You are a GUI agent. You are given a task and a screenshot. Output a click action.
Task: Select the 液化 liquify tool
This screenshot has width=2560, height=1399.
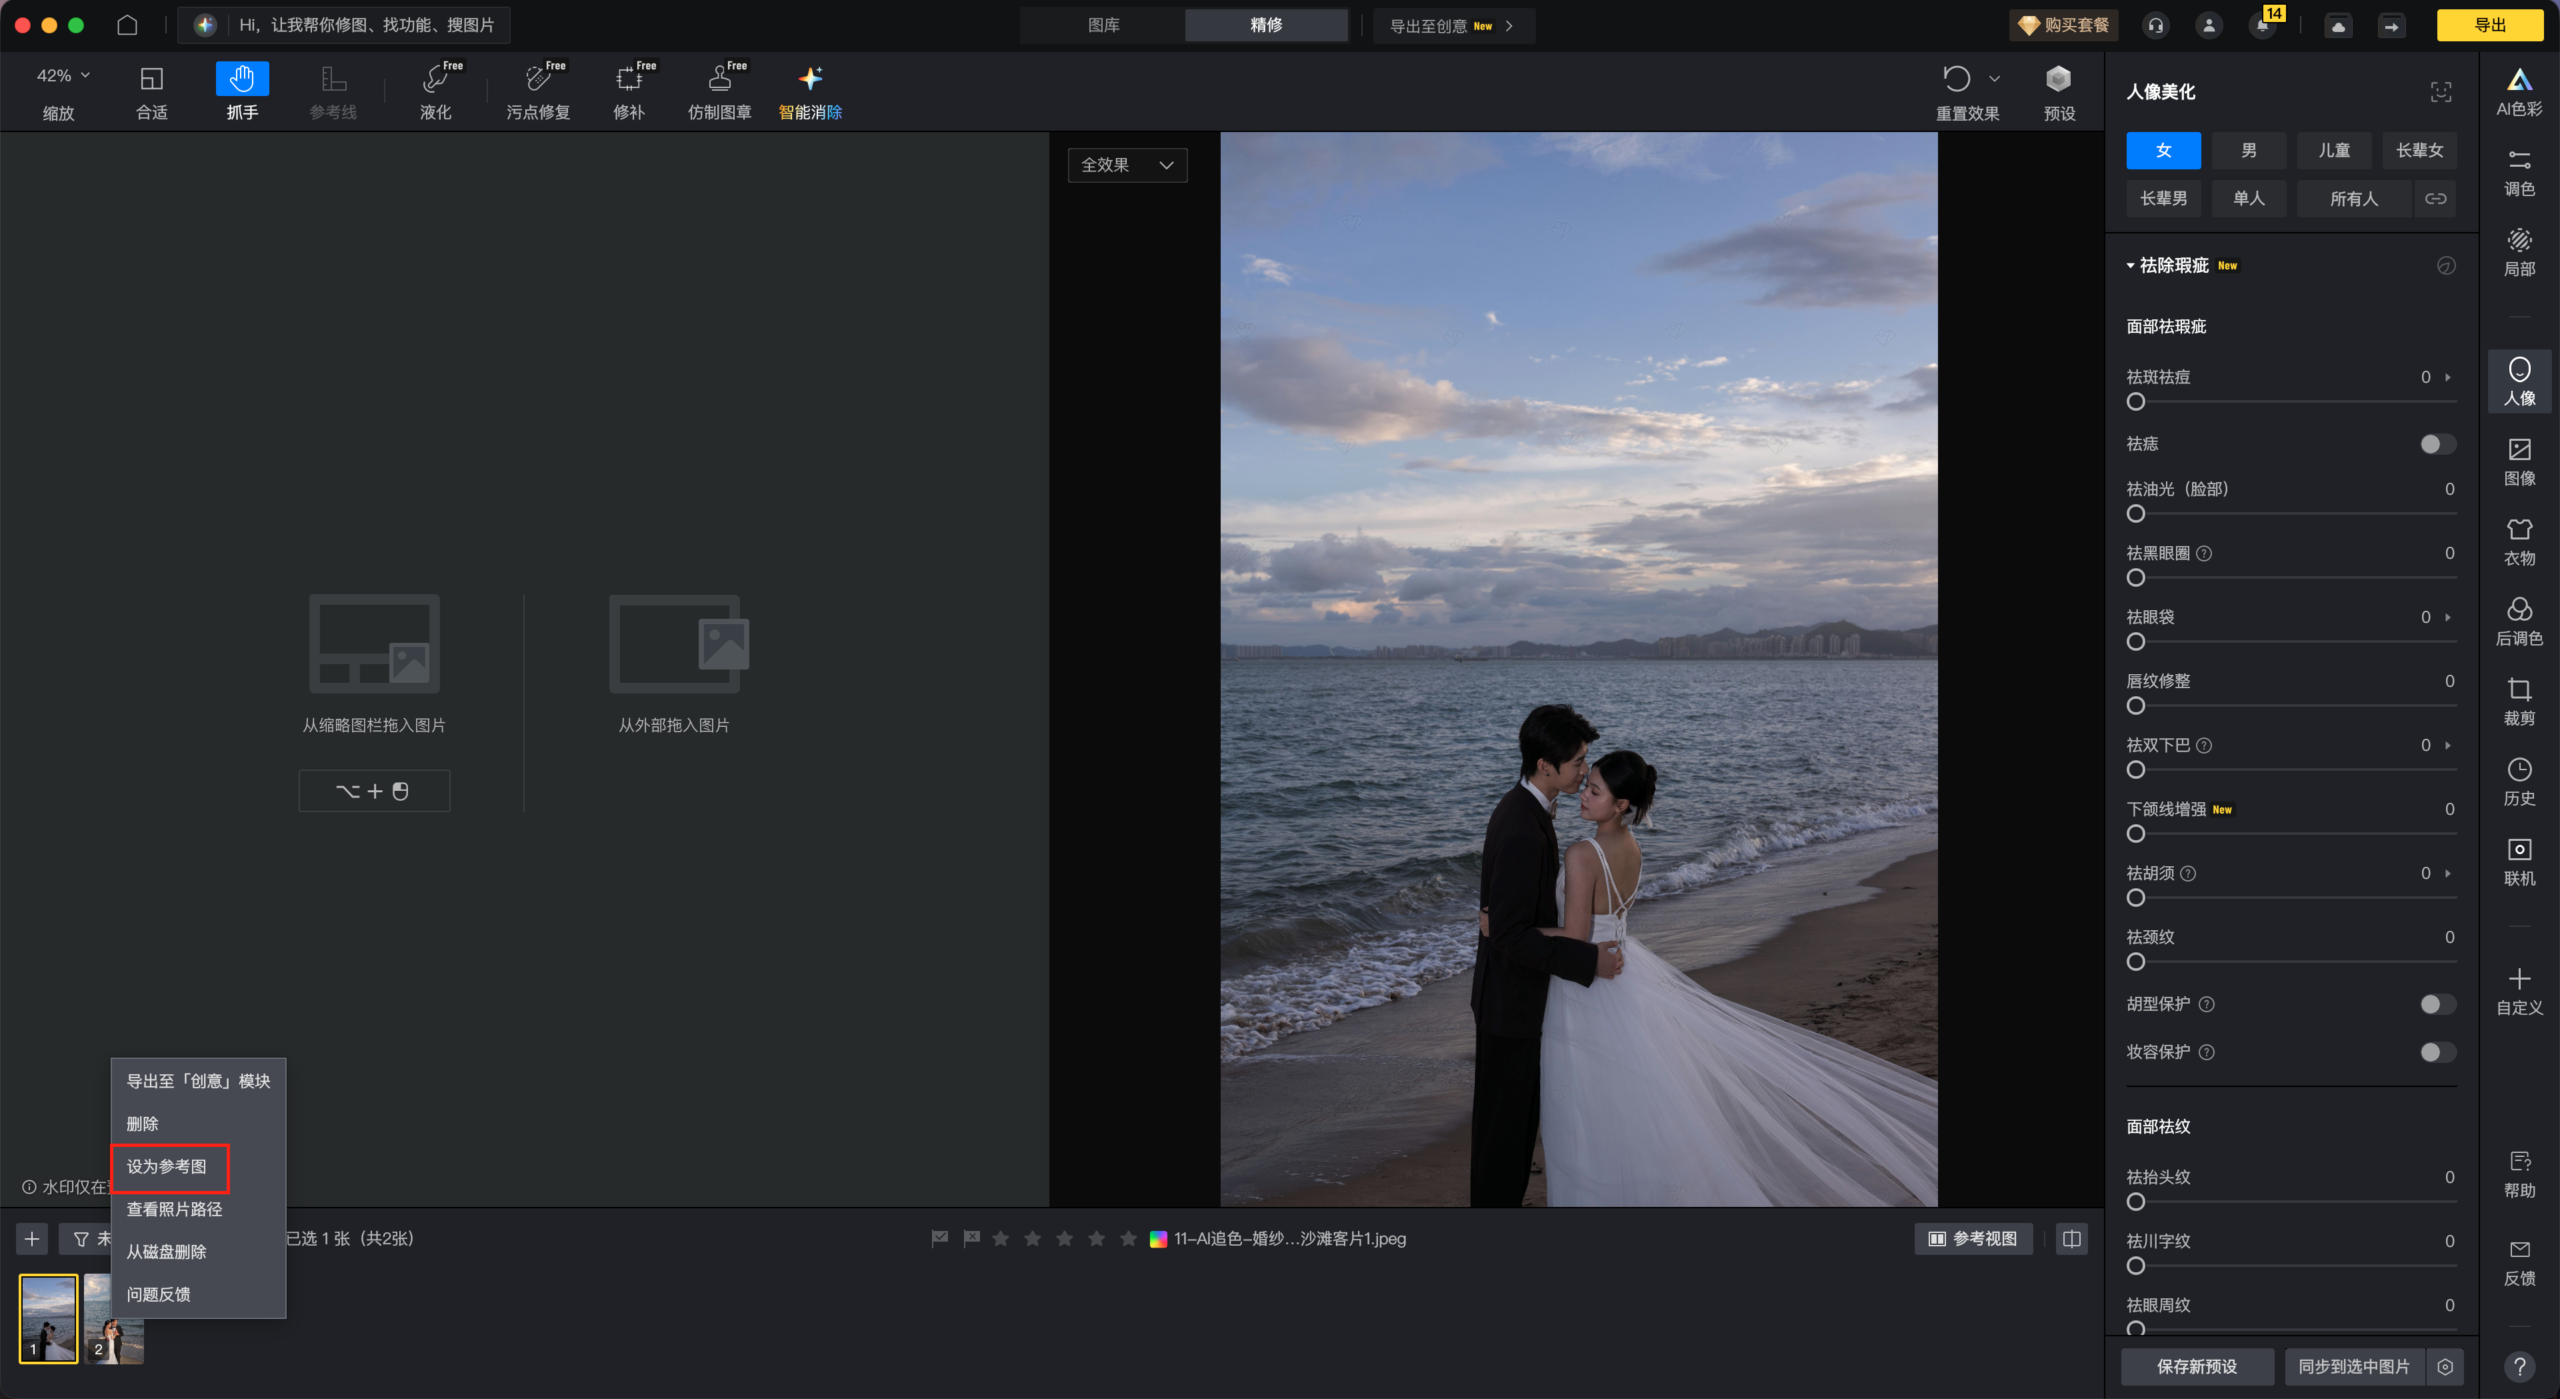(435, 90)
